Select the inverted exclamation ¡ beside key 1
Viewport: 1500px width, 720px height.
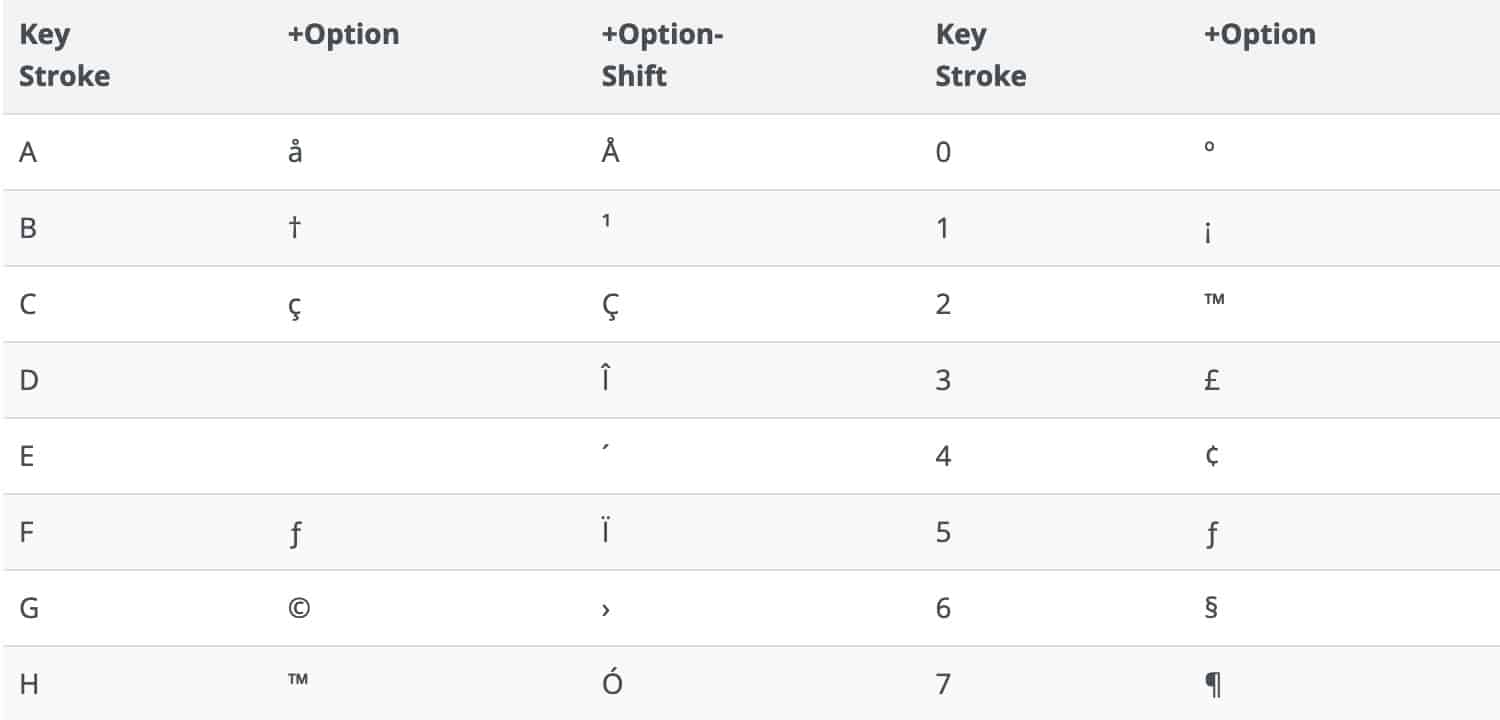coord(1210,232)
